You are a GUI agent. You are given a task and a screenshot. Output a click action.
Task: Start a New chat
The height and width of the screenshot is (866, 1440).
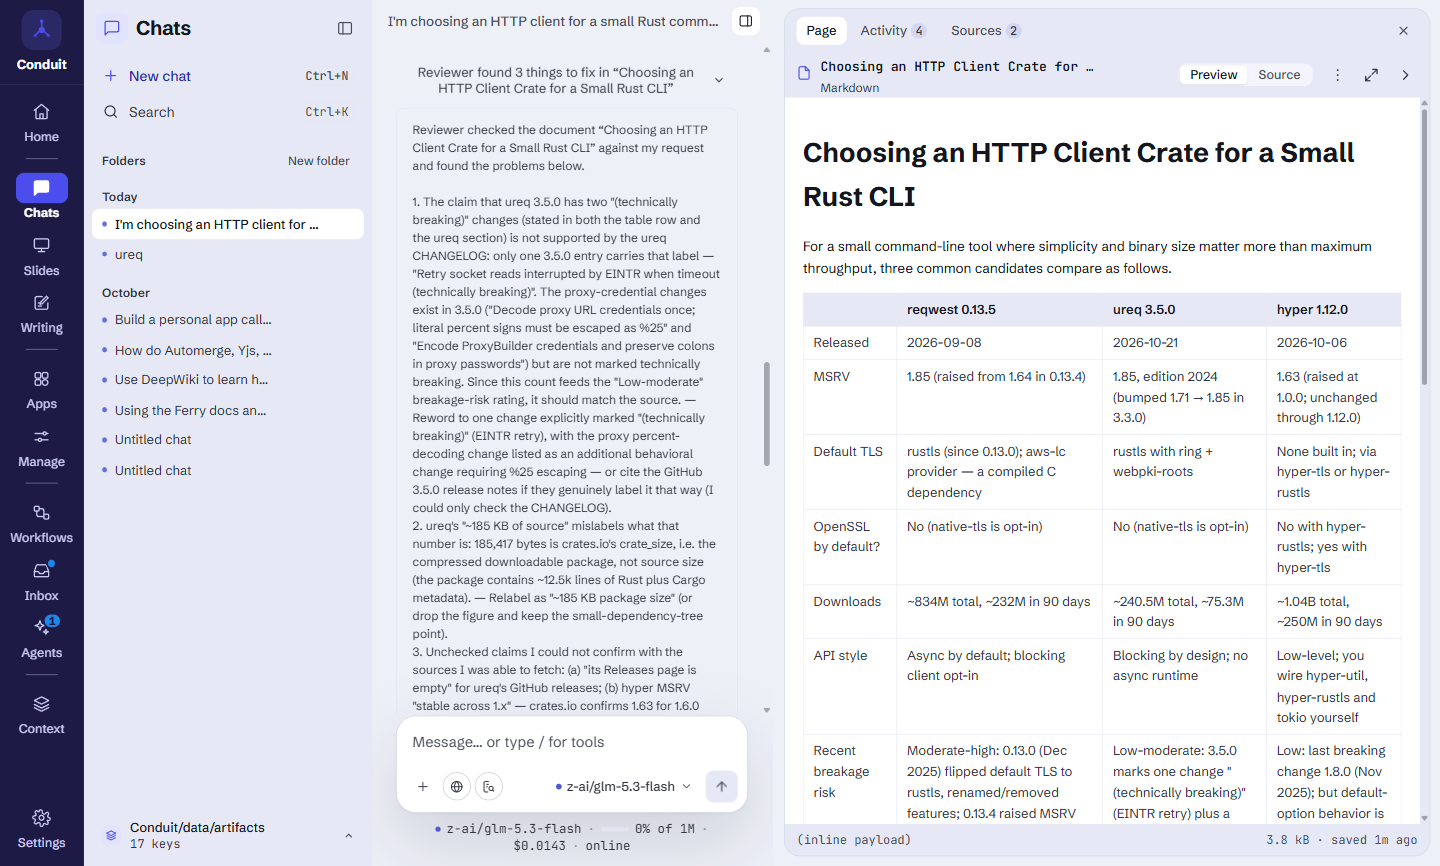coord(227,76)
